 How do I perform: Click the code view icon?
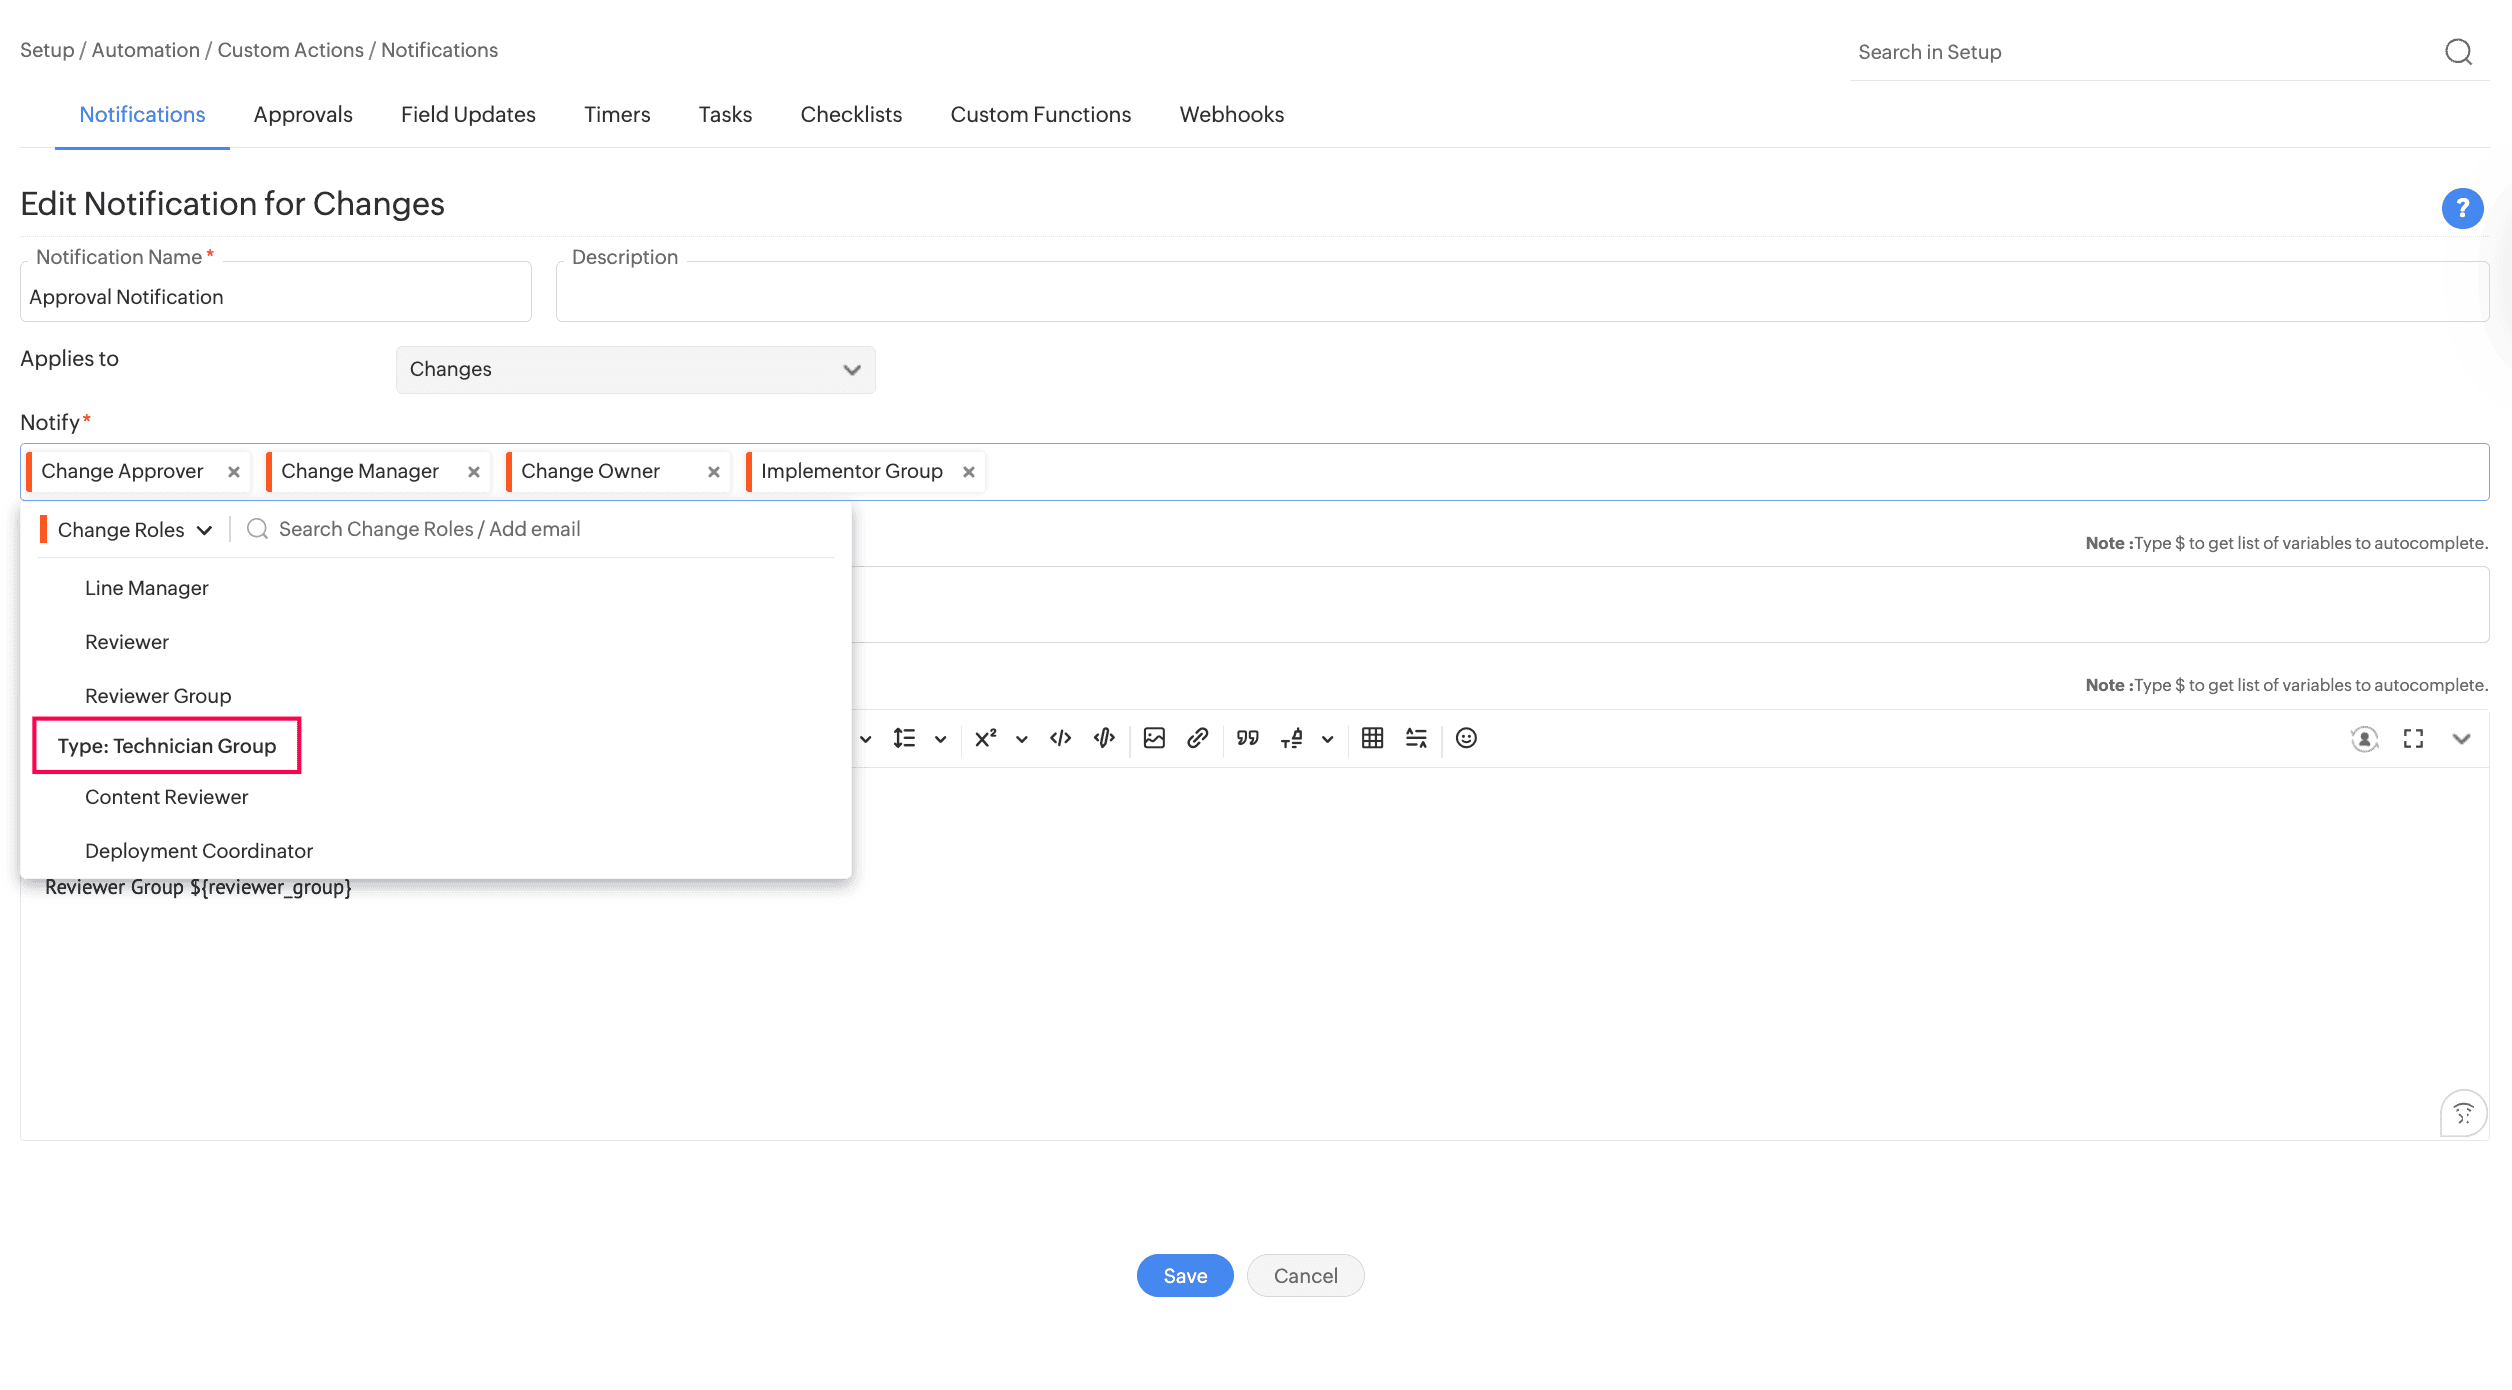(1060, 738)
